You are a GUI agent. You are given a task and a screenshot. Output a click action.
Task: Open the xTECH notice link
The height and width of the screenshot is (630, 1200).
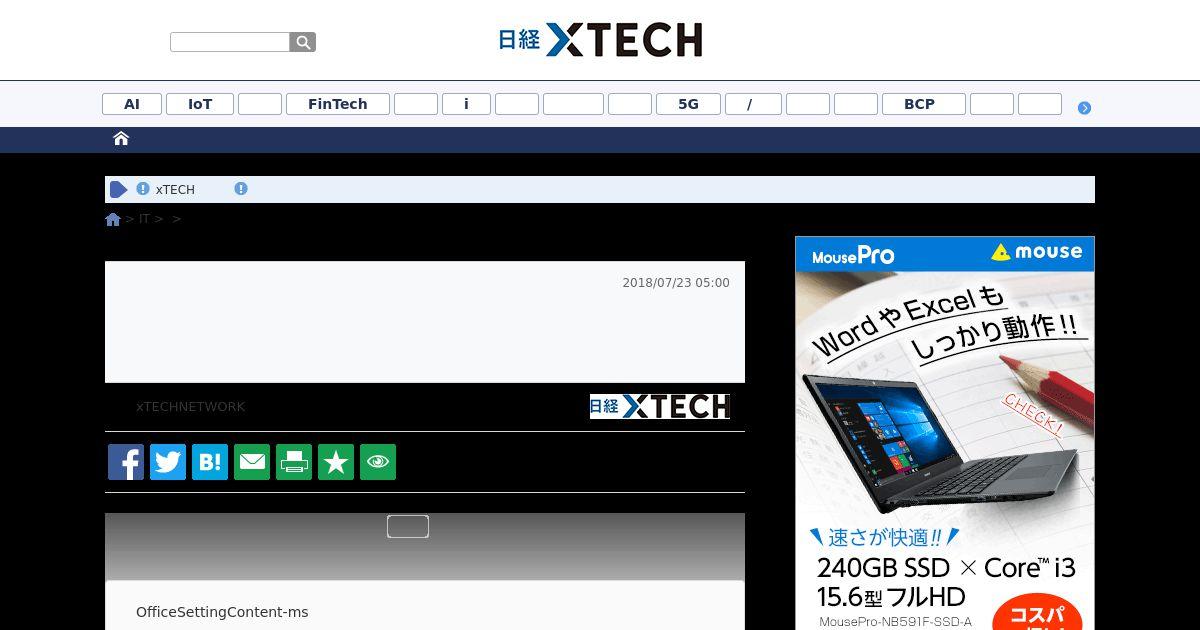click(175, 189)
